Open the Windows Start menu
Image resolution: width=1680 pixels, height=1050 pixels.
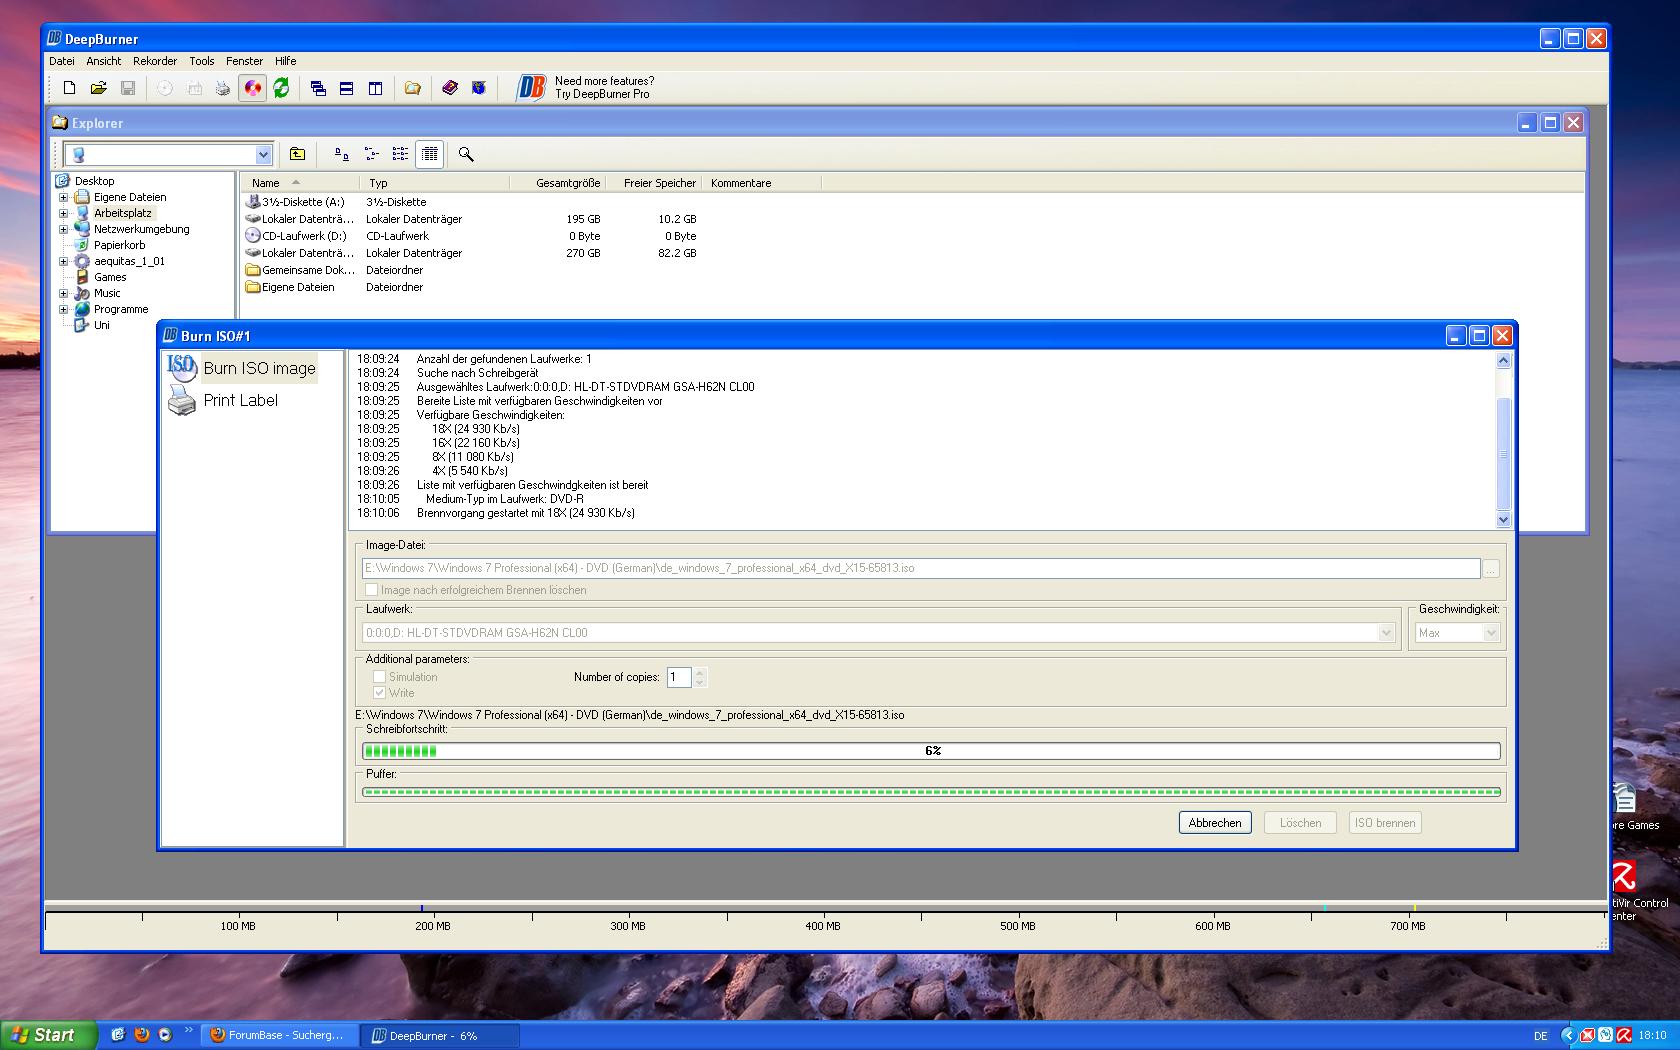[x=48, y=1035]
